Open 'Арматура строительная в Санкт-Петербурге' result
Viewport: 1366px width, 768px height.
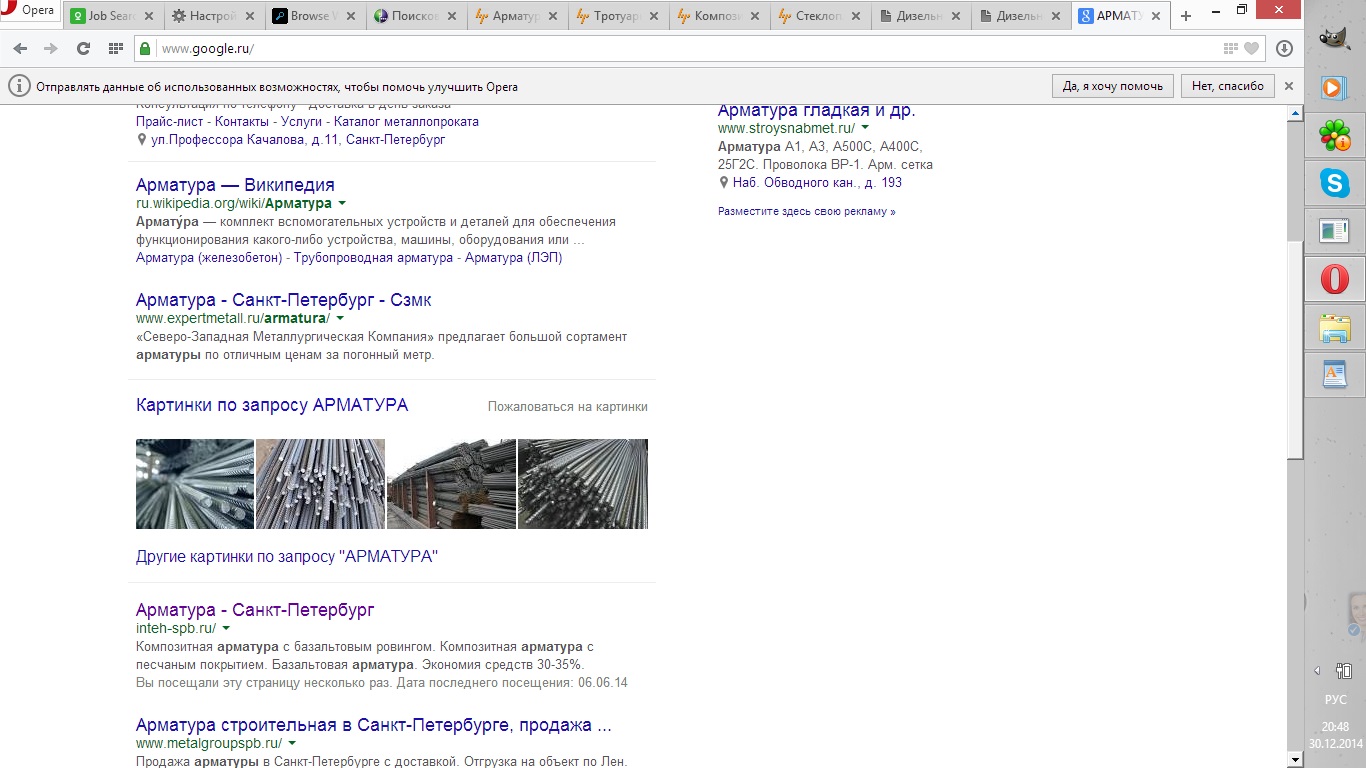tap(374, 725)
